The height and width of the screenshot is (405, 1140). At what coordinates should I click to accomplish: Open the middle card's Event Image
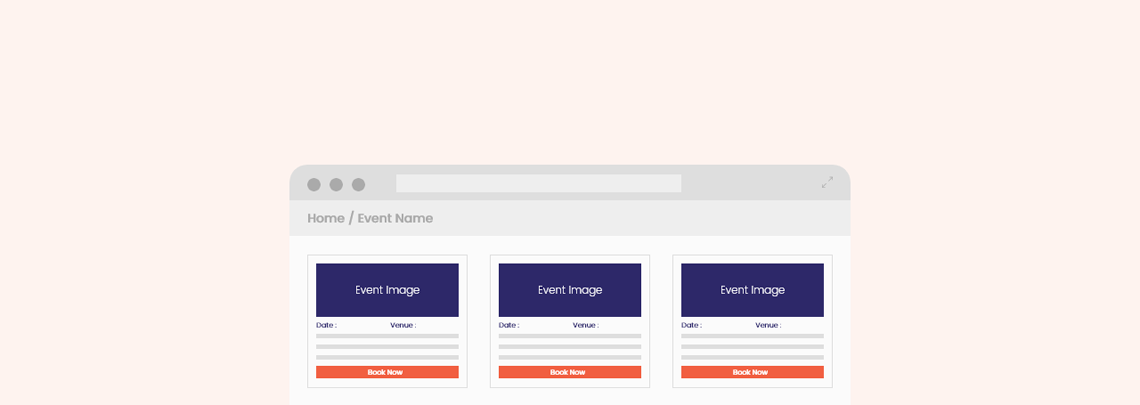[x=570, y=290]
